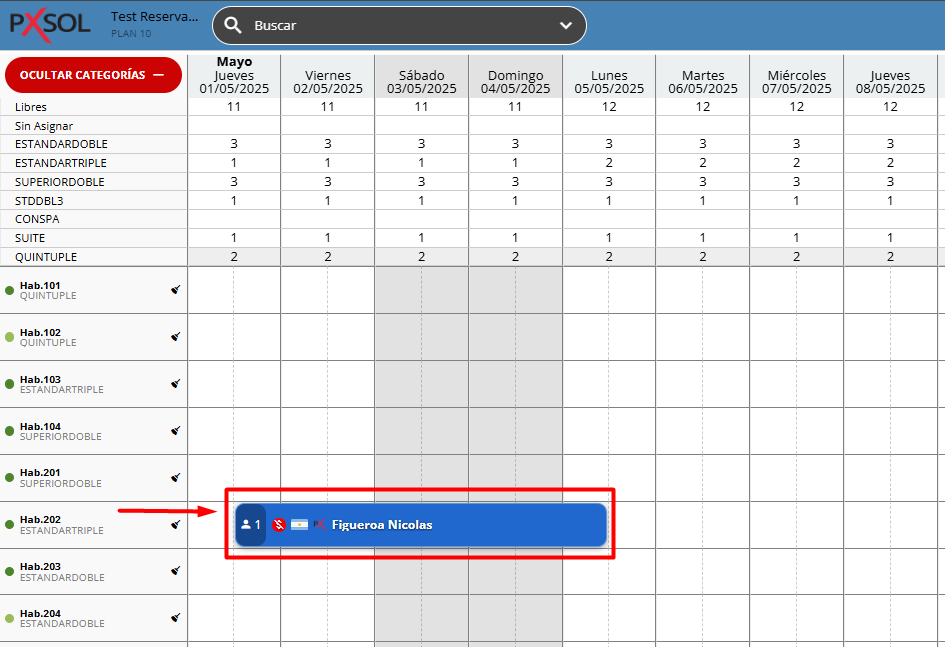The image size is (945, 647).
Task: Open the Test Reserva property selector
Action: [x=154, y=18]
